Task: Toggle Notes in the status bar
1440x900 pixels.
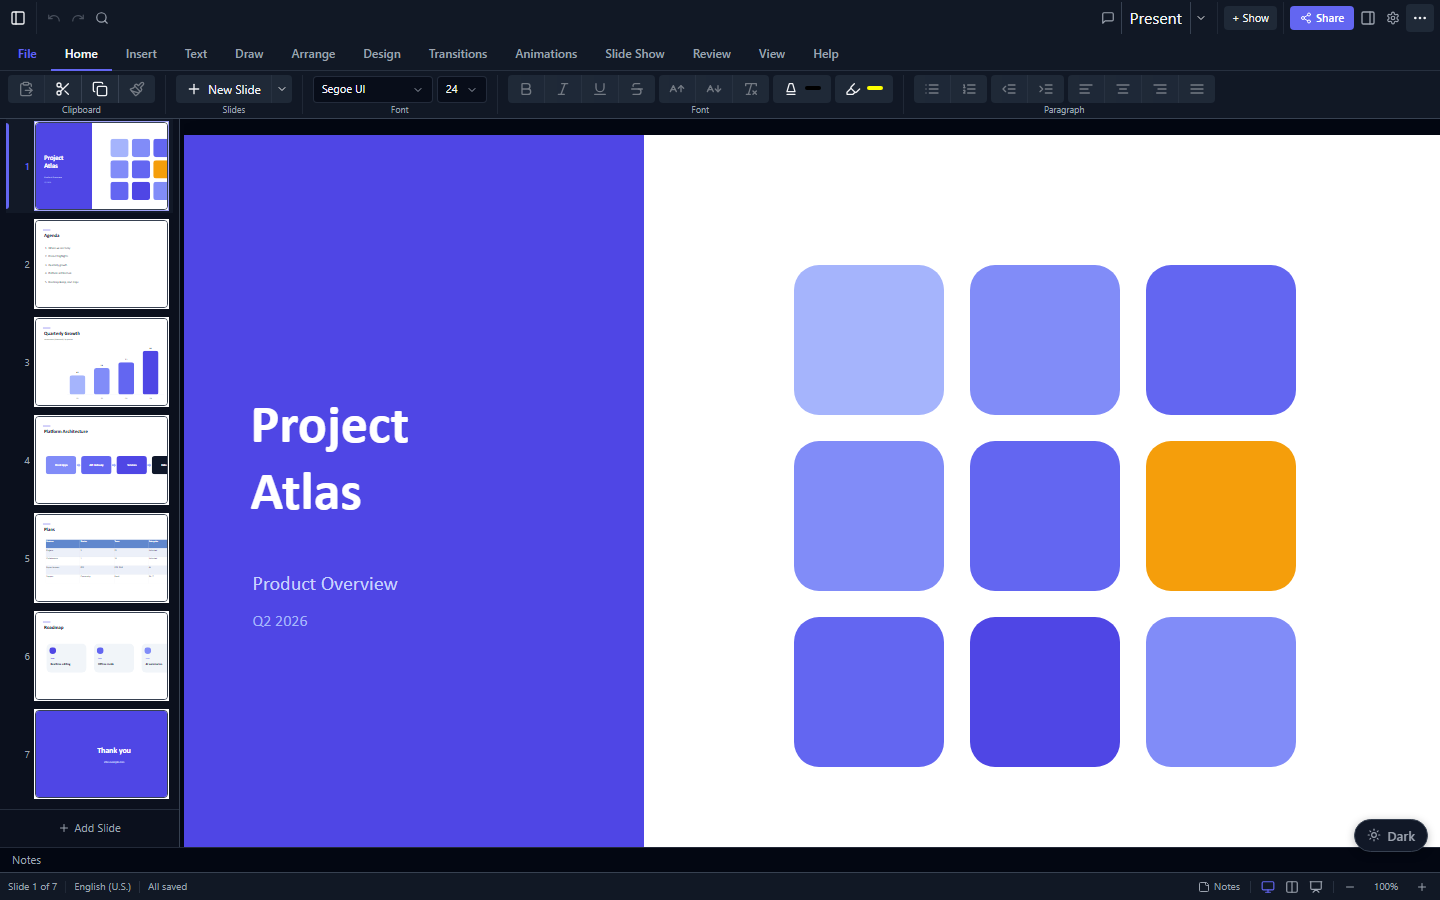Action: click(x=1219, y=887)
